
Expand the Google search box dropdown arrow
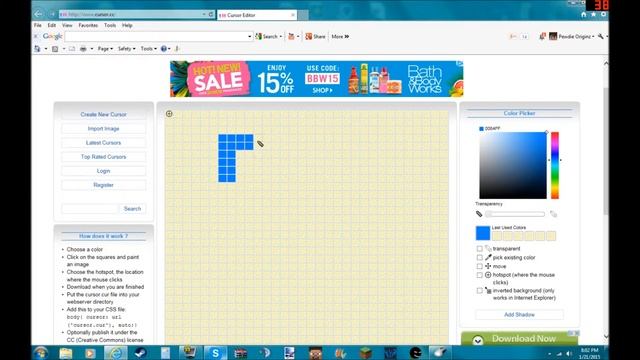point(249,36)
